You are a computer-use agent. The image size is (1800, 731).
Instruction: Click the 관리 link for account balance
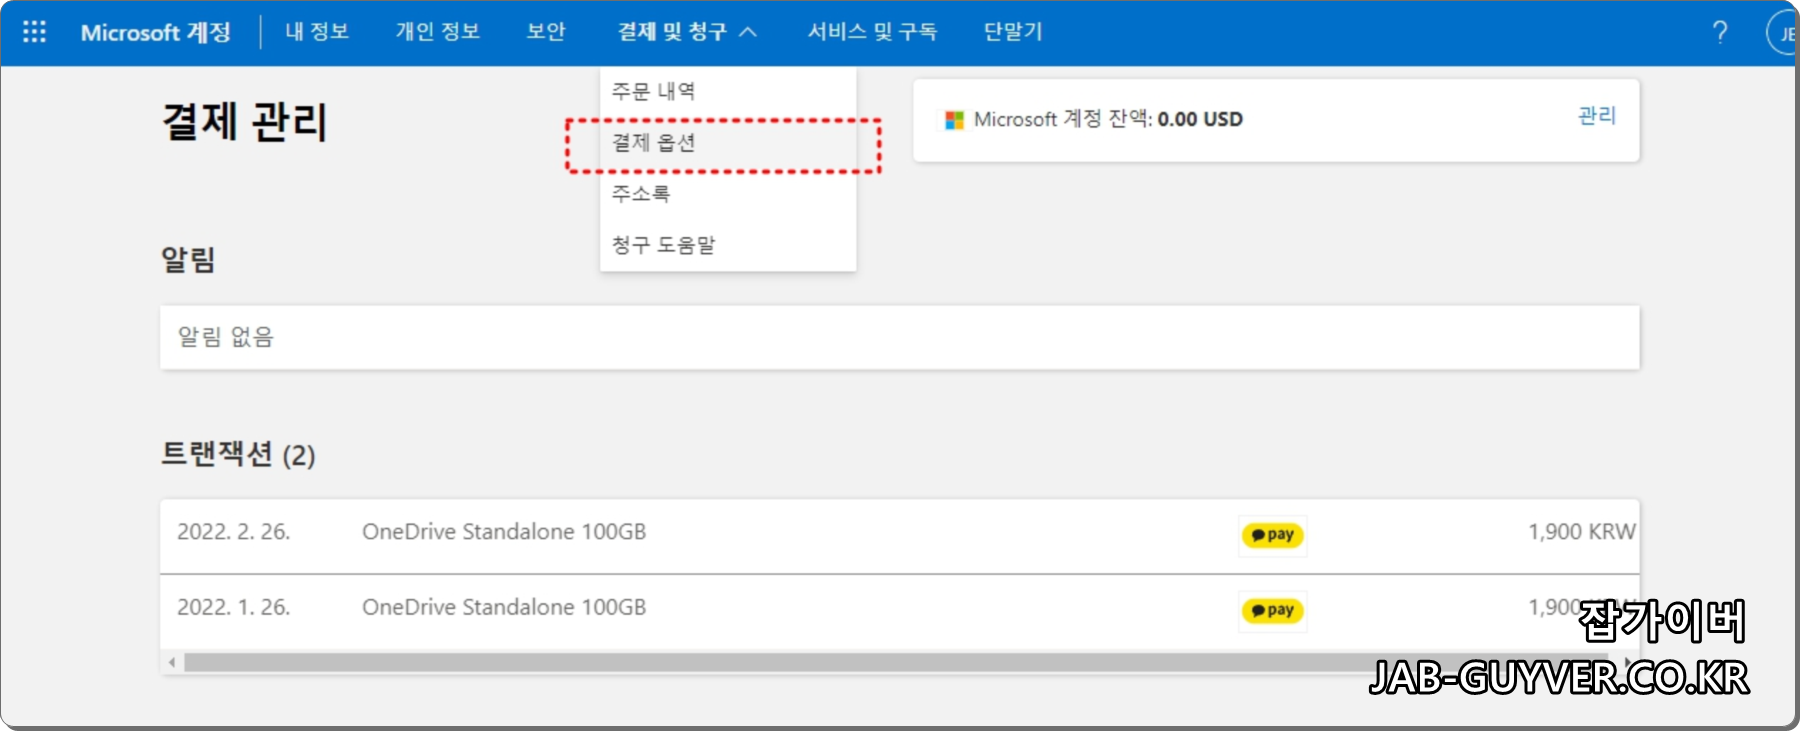[1597, 116]
